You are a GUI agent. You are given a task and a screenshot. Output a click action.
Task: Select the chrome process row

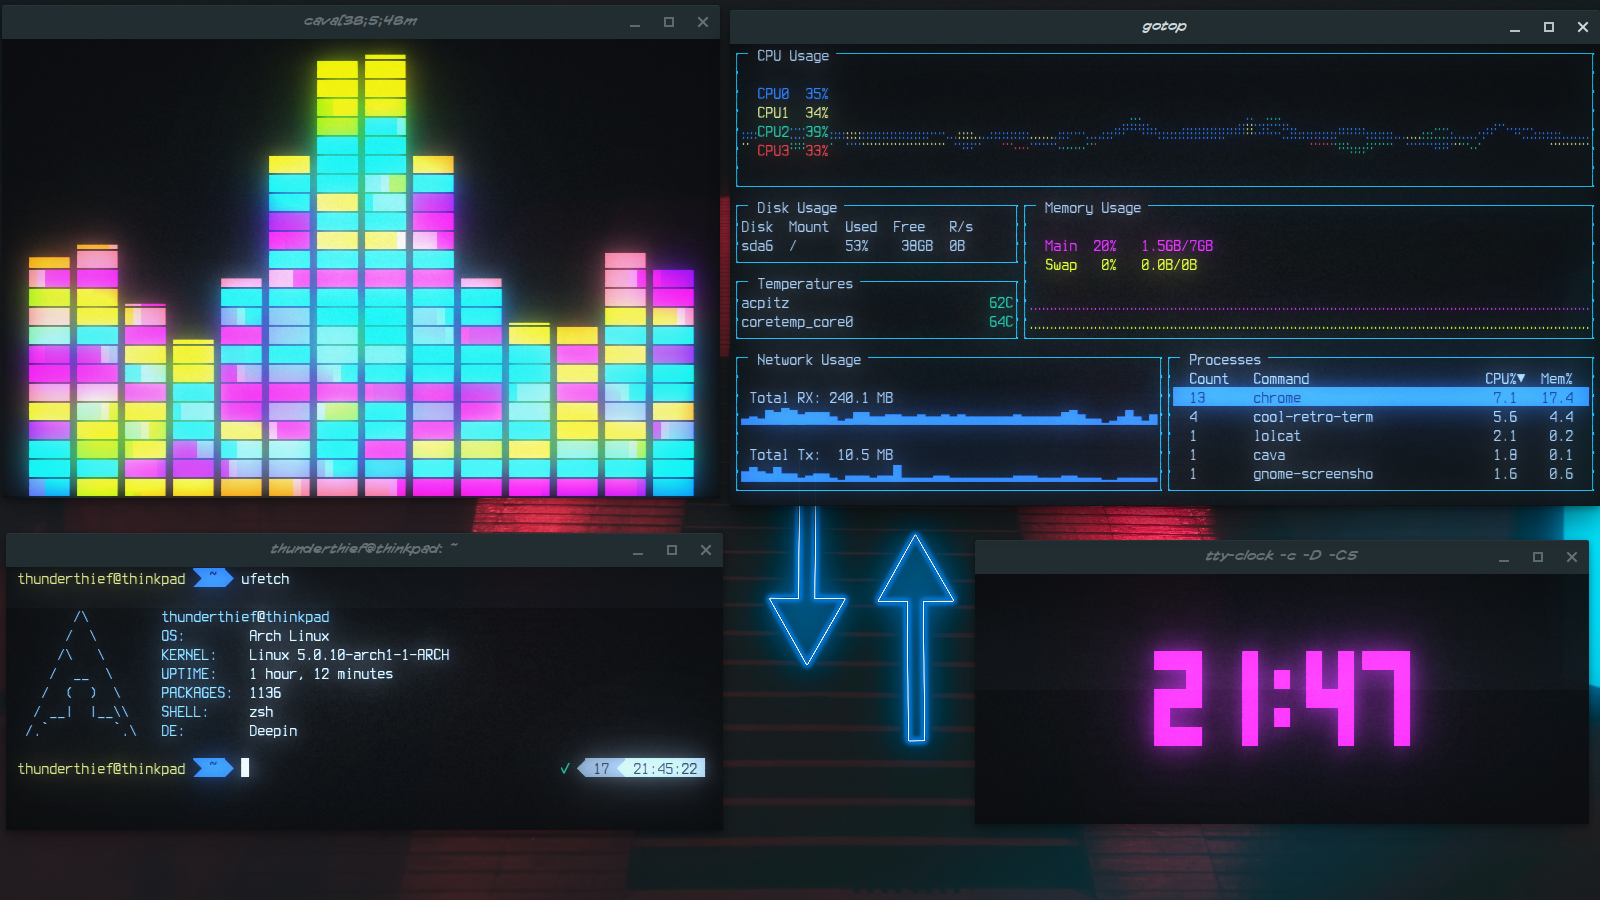coord(1380,398)
